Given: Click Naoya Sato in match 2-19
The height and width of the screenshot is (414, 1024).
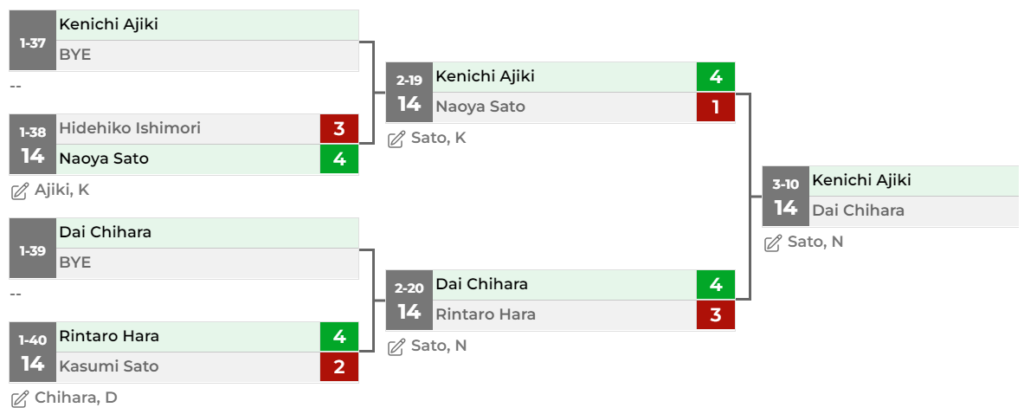Looking at the screenshot, I should 480,107.
